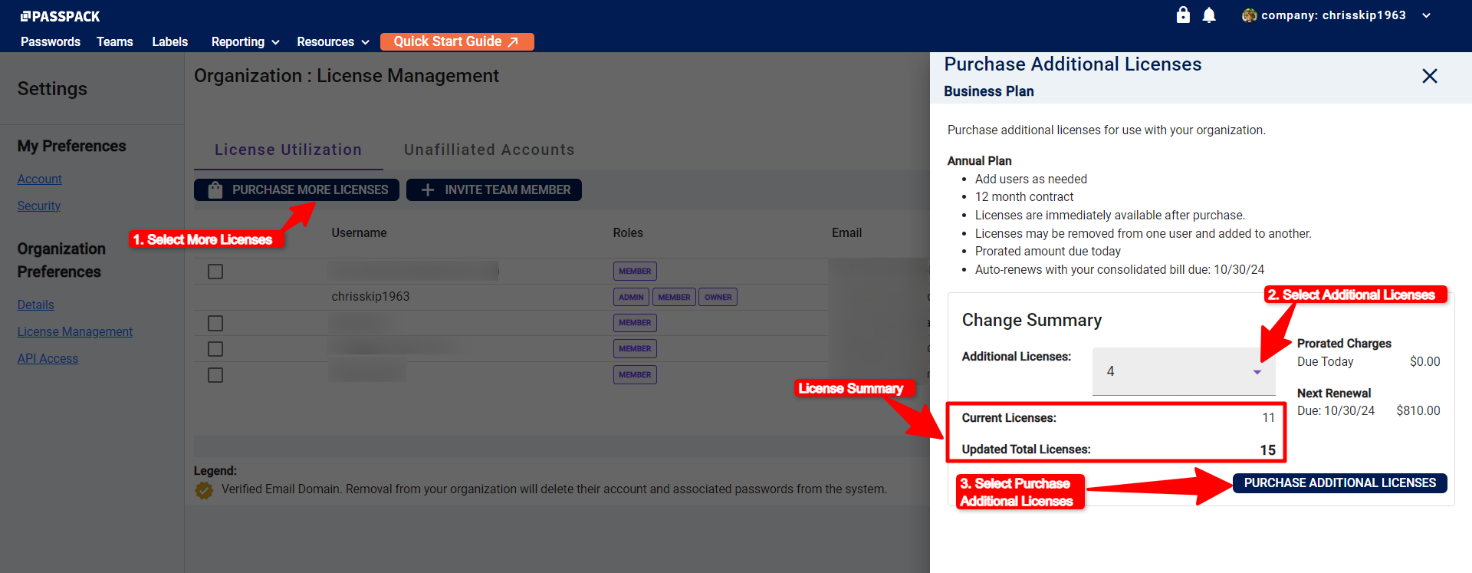The image size is (1472, 573).
Task: Open company: chrisskip1963 account menu
Action: pos(1336,15)
